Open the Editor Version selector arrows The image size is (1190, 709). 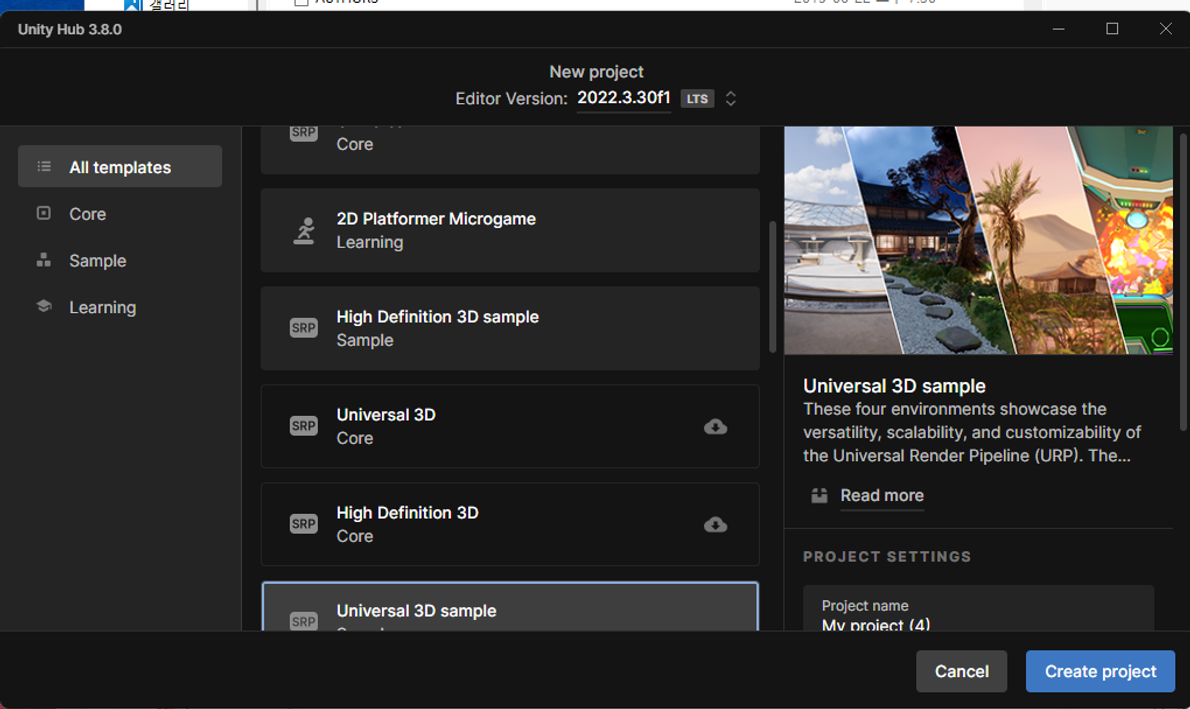(x=731, y=99)
